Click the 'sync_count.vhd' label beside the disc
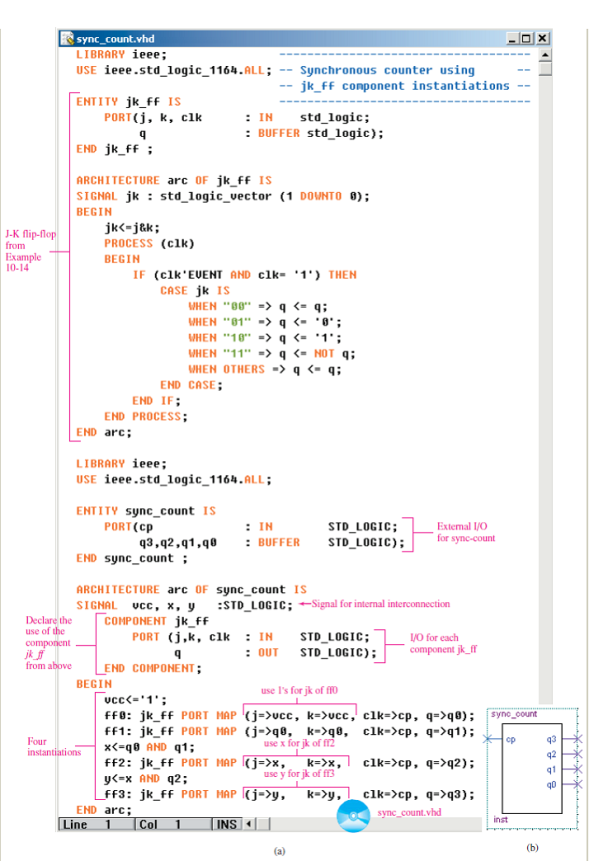Viewport: 590px width, 861px height. click(409, 812)
